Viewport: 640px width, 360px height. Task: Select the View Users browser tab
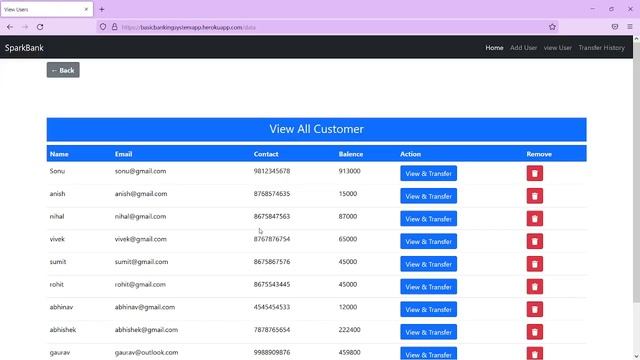point(47,9)
